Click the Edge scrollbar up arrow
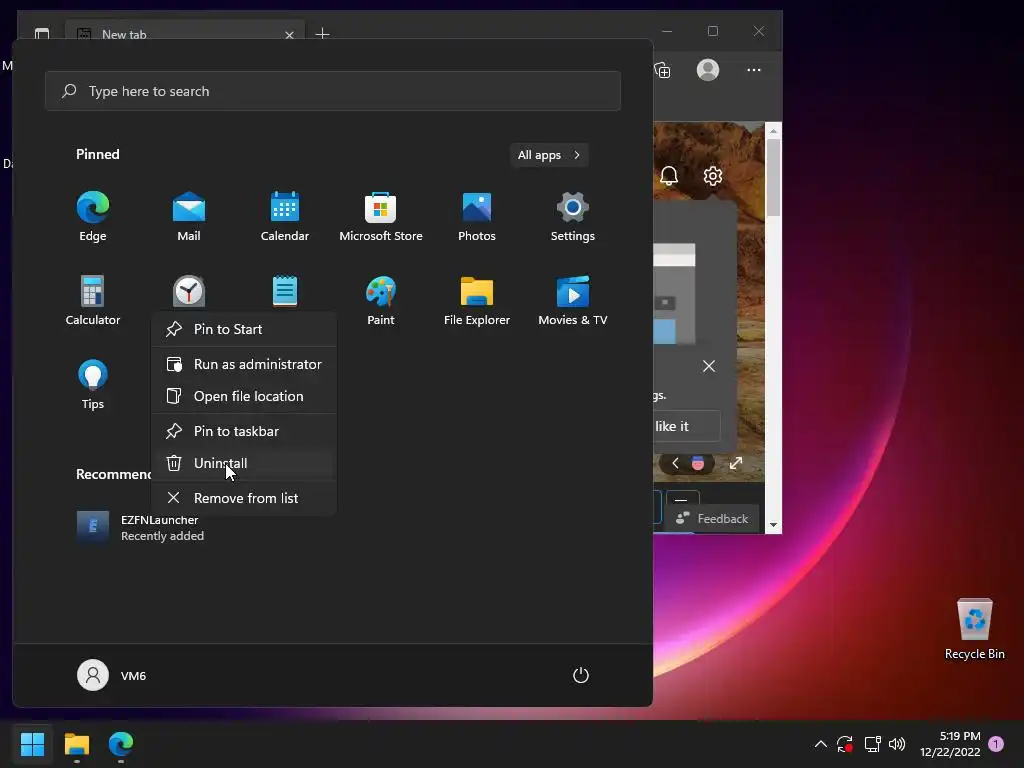Viewport: 1024px width, 768px height. pyautogui.click(x=773, y=131)
